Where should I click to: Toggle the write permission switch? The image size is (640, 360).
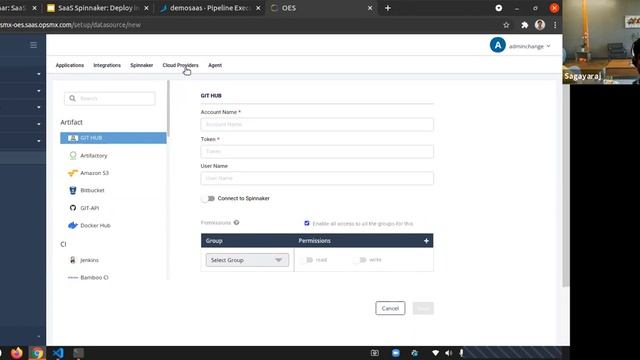[360, 260]
